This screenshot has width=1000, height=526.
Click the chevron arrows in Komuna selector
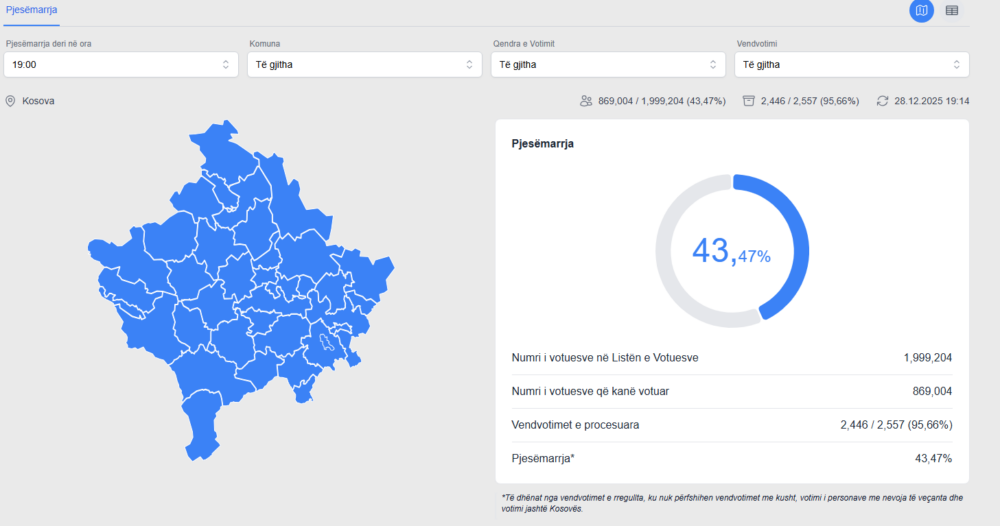(x=469, y=65)
